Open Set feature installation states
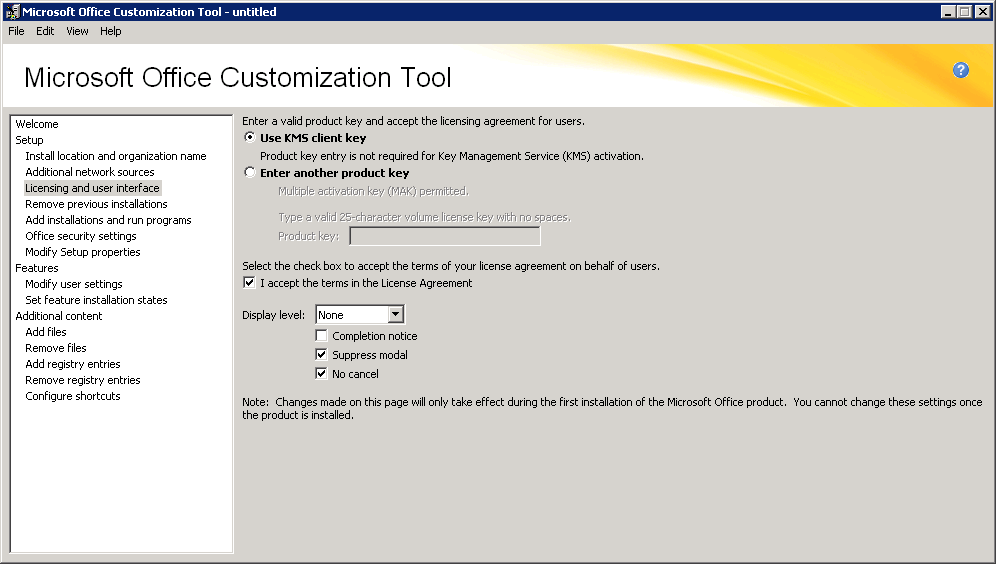Viewport: 996px width, 564px height. point(96,300)
